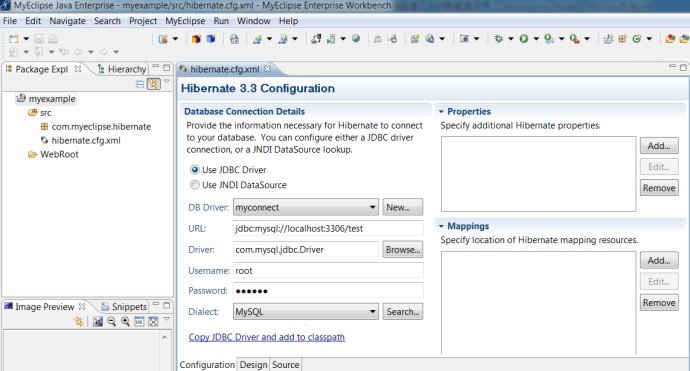
Task: Minimize the Package Explorer panel
Action: [156, 67]
